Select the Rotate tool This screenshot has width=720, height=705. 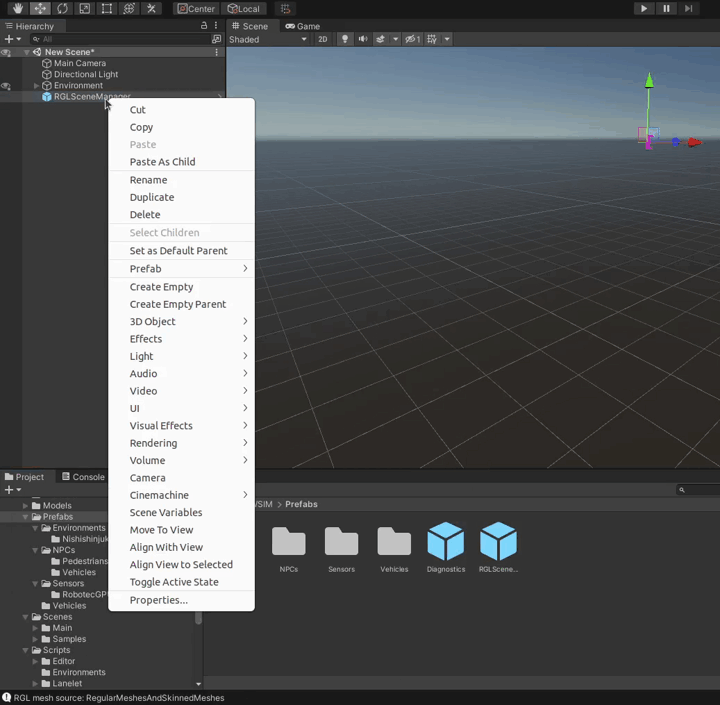coord(62,8)
